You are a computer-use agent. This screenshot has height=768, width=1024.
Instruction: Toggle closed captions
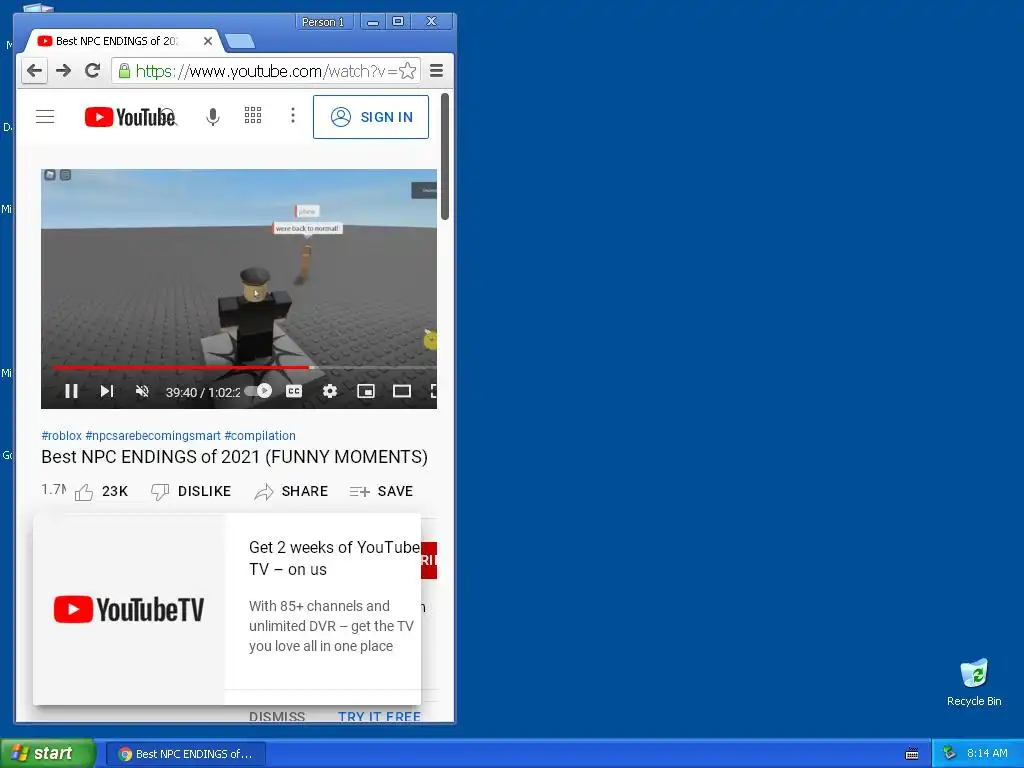294,391
